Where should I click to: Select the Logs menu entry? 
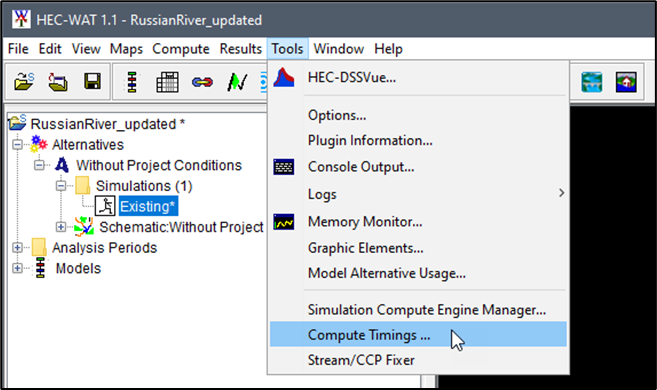[x=418, y=194]
